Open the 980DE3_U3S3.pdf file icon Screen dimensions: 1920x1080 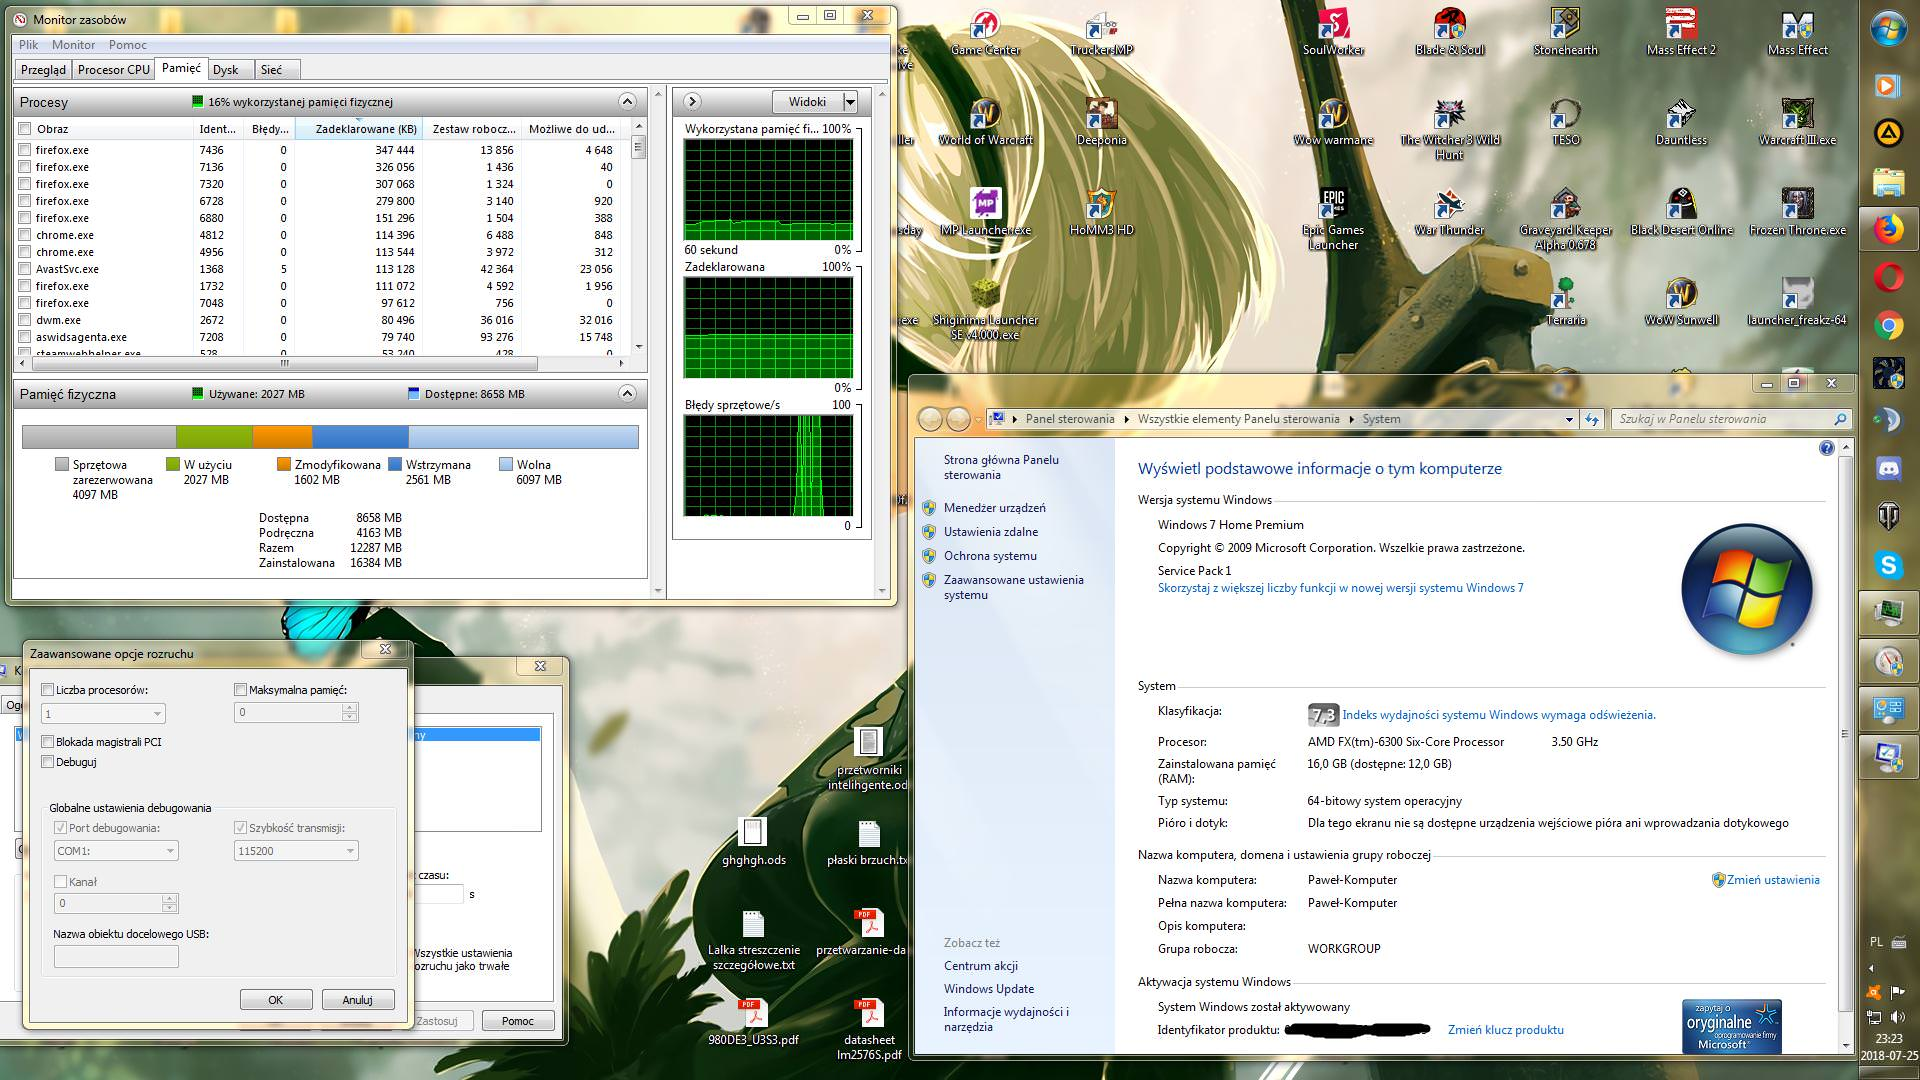coord(753,1022)
